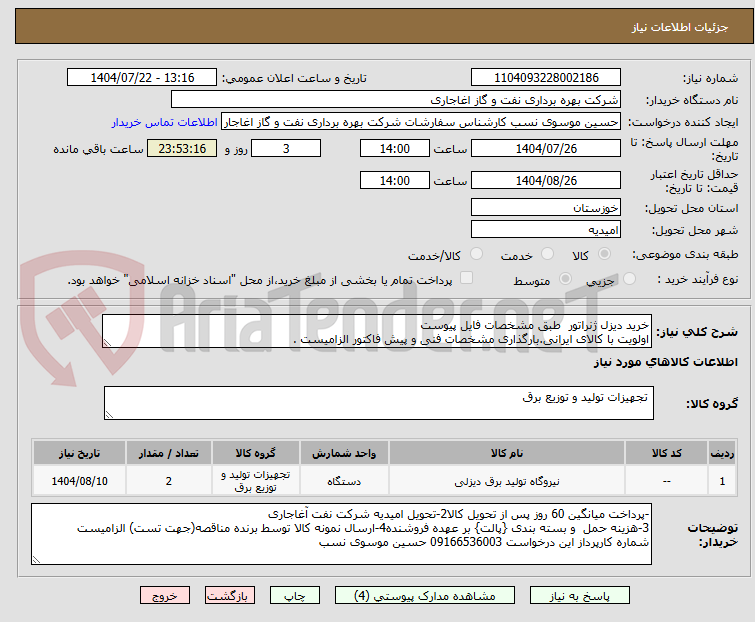This screenshot has height=622, width=755.
Task: Click the تعداد / مقدار column header
Action: coord(169,453)
